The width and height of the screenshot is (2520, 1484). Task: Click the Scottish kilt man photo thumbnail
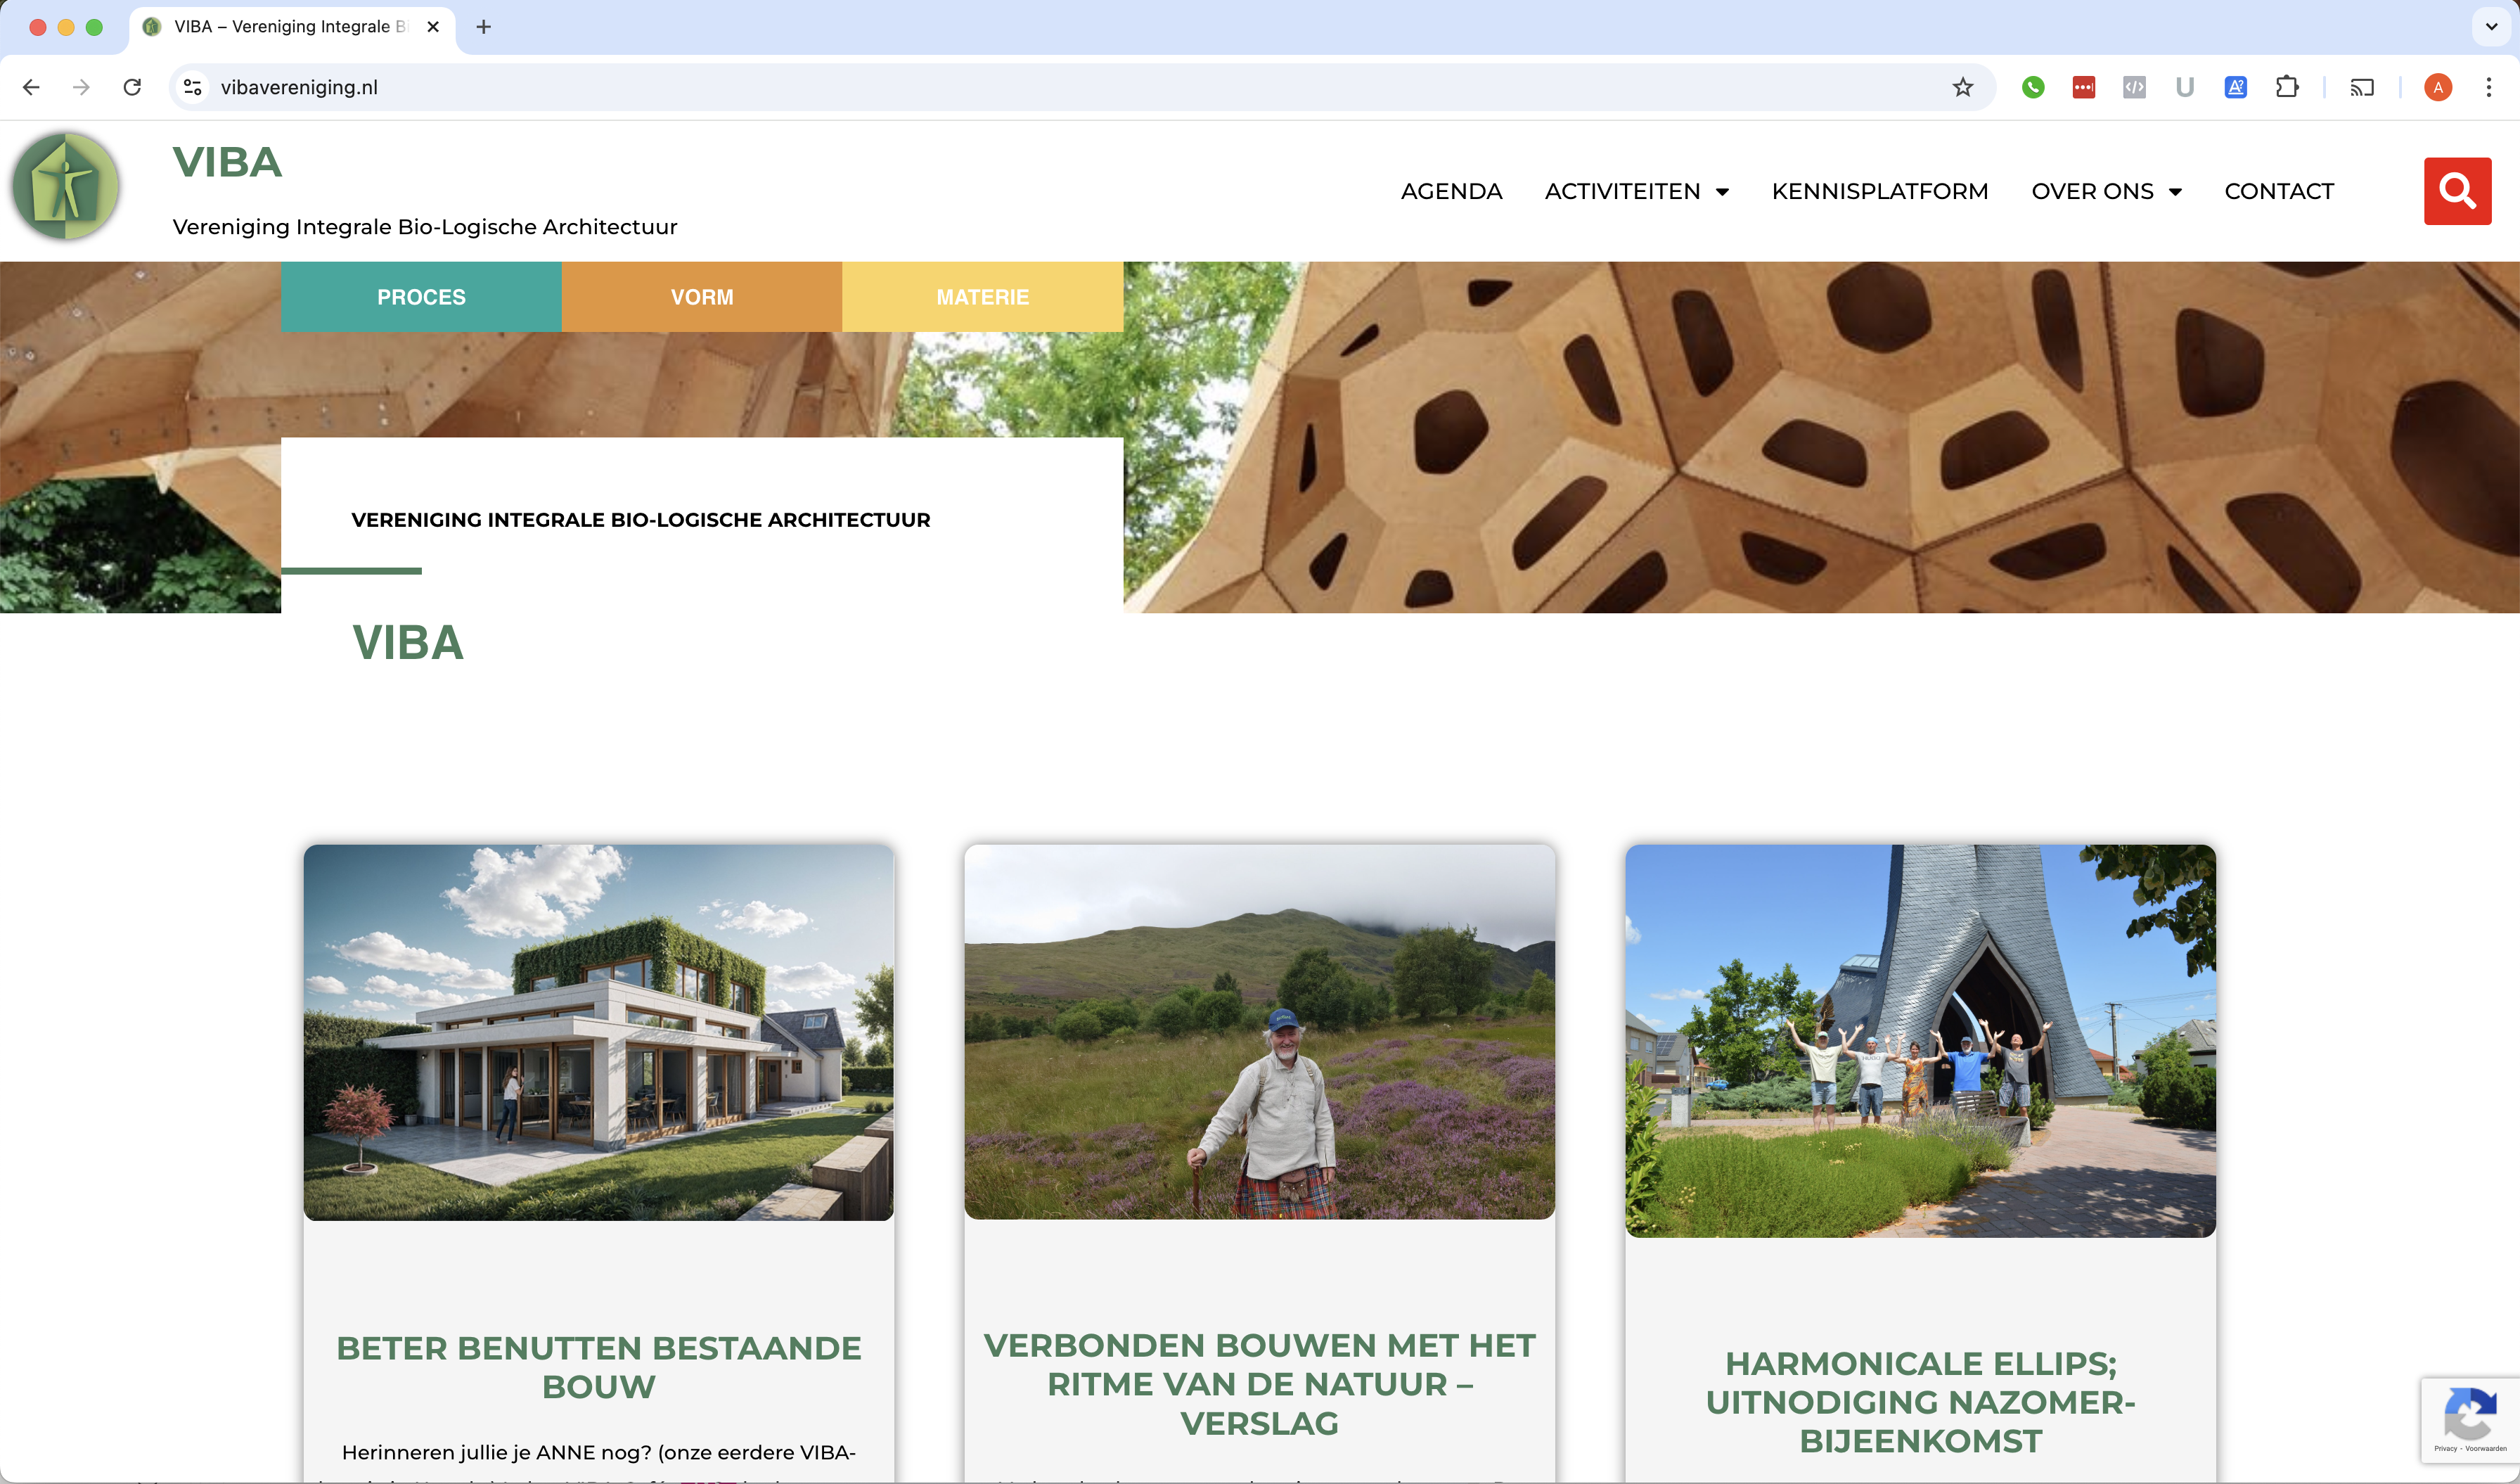(1259, 1032)
